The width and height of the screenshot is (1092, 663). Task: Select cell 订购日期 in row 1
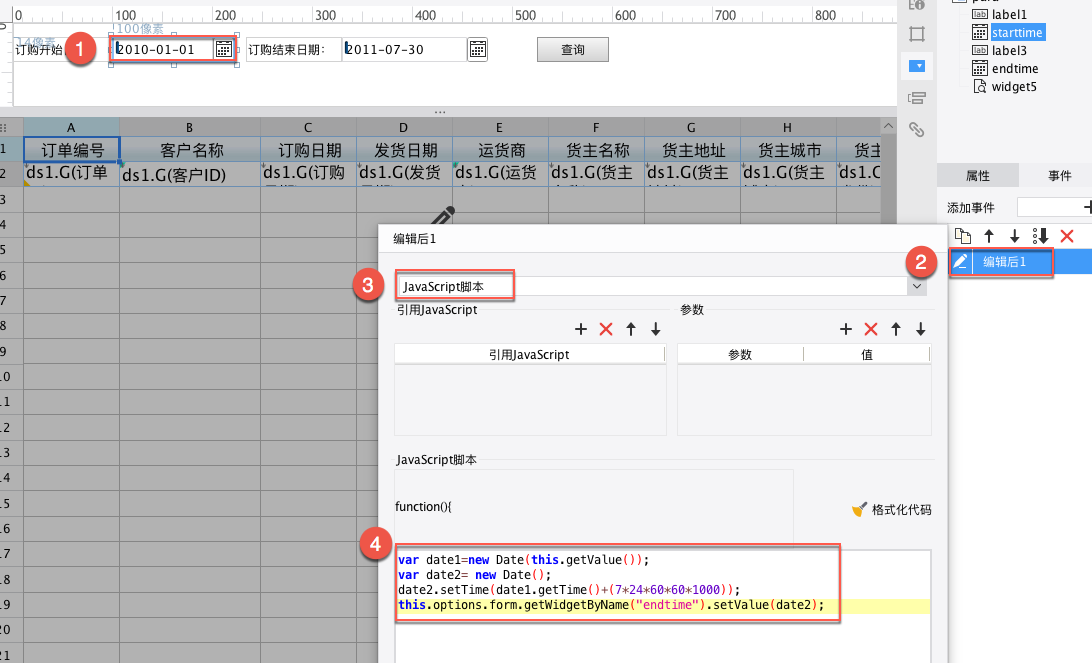pos(309,150)
